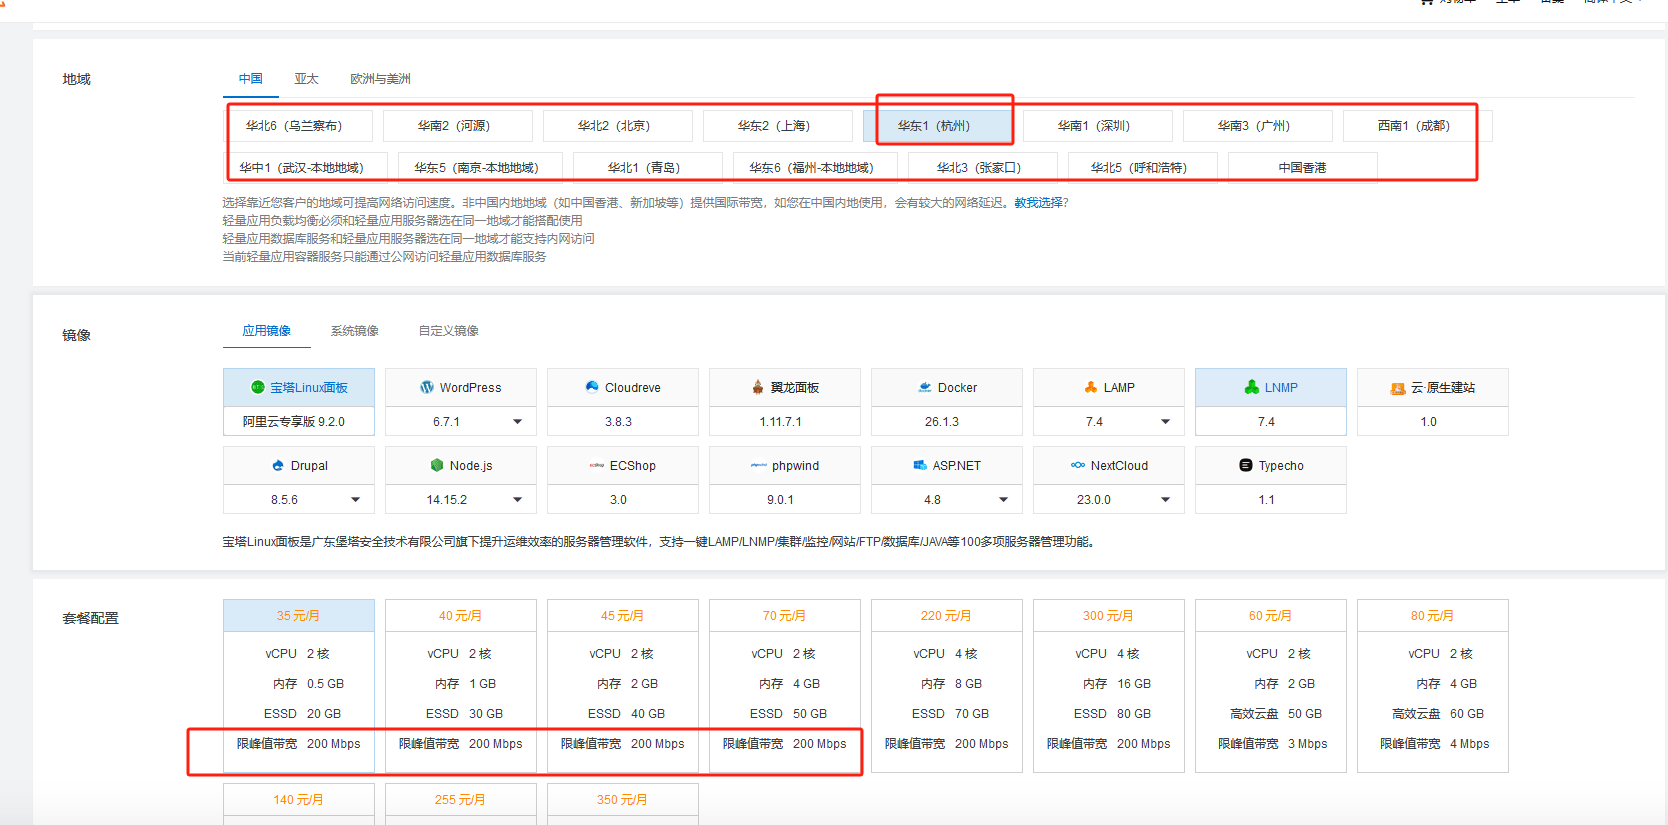Screen dimensions: 1668x825
Task: Switch to the 中国 region tab
Action: (x=251, y=79)
